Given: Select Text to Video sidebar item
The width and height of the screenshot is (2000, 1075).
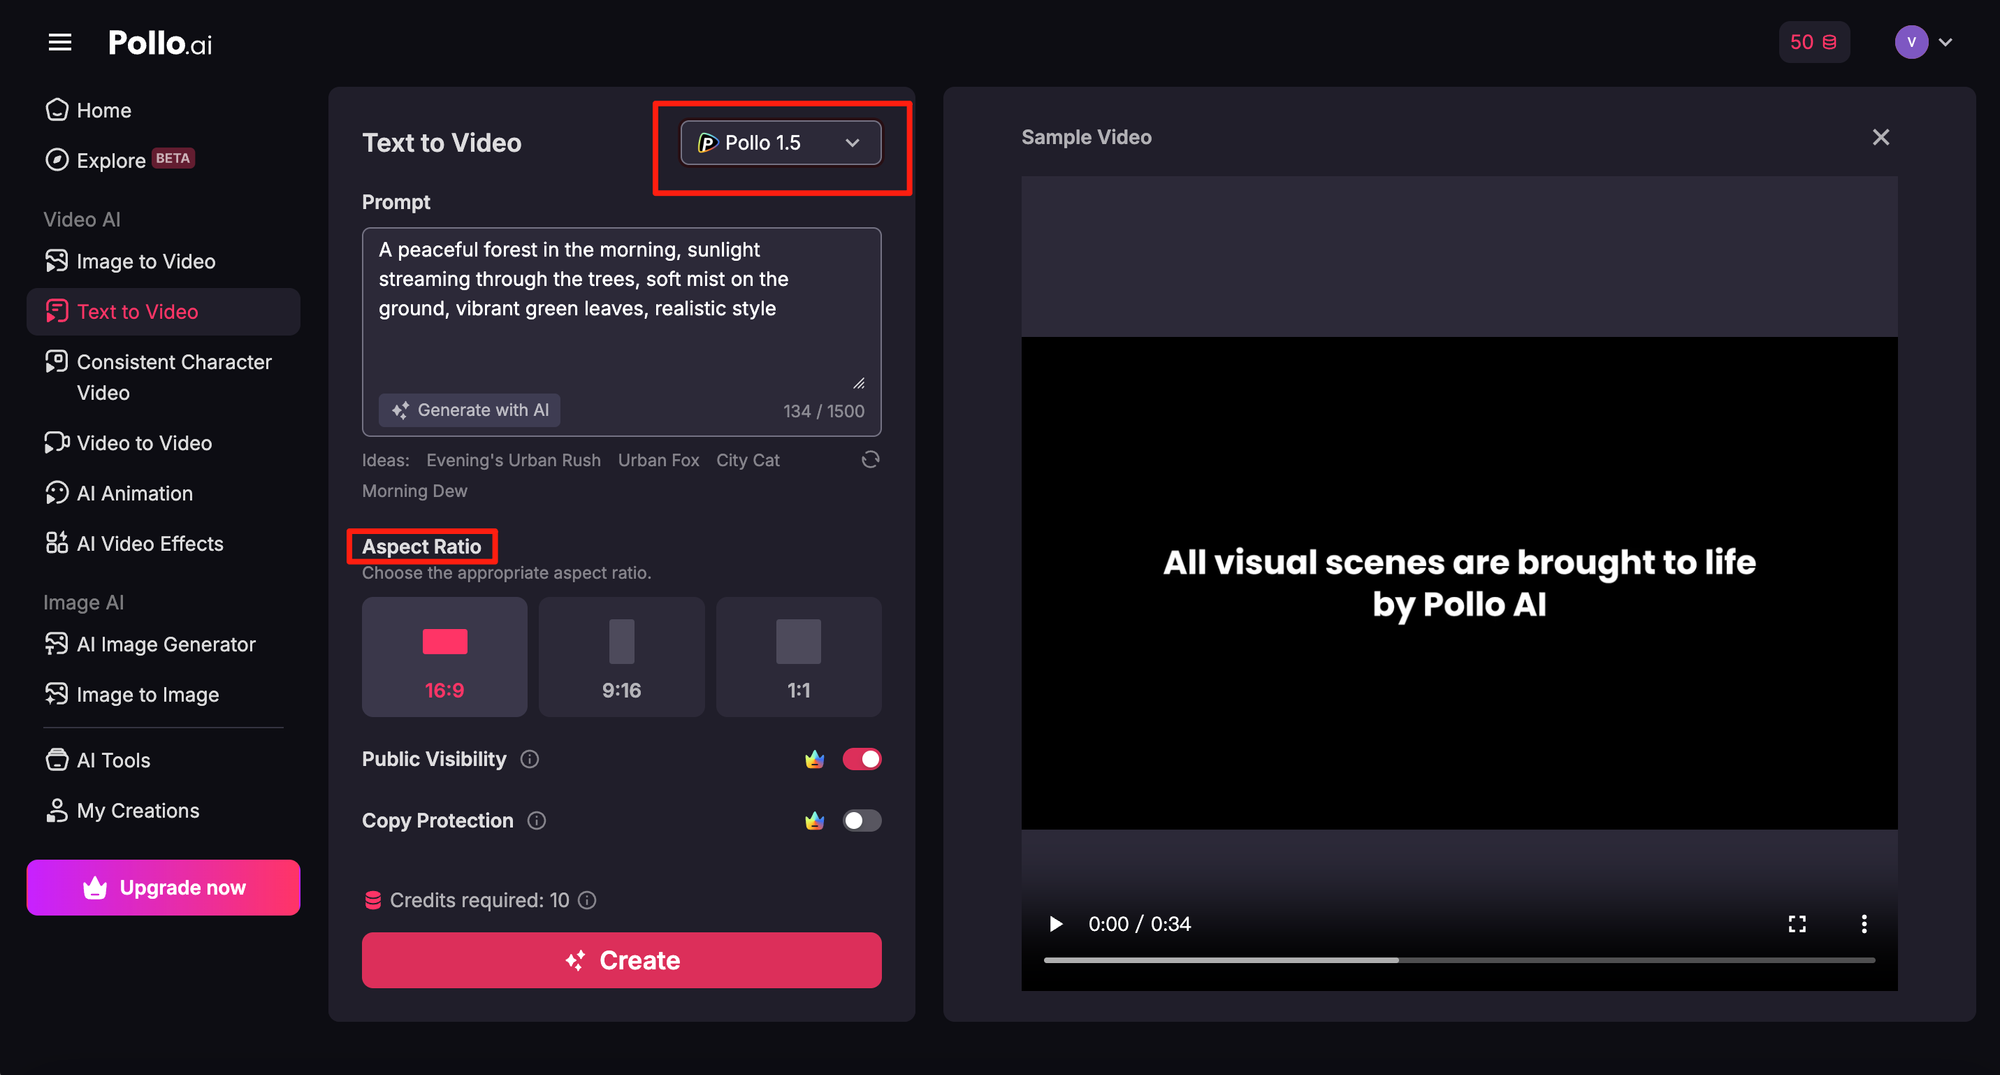Looking at the screenshot, I should [163, 312].
